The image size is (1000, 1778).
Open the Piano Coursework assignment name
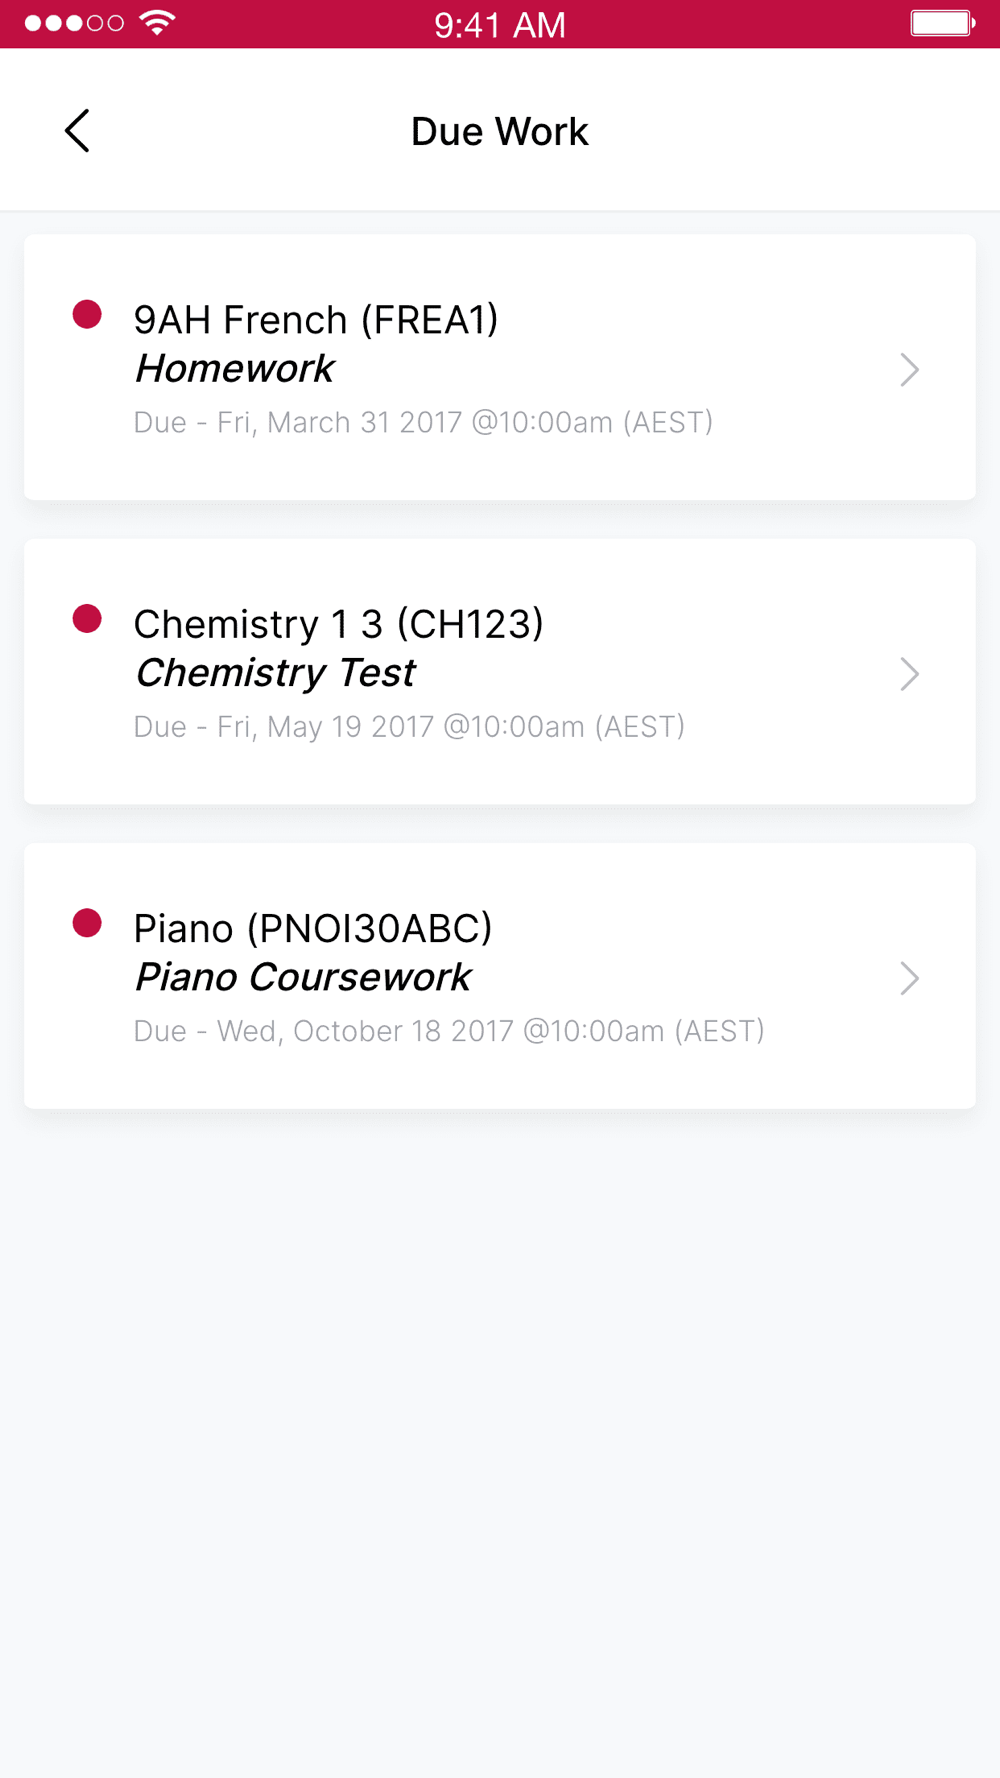[303, 977]
